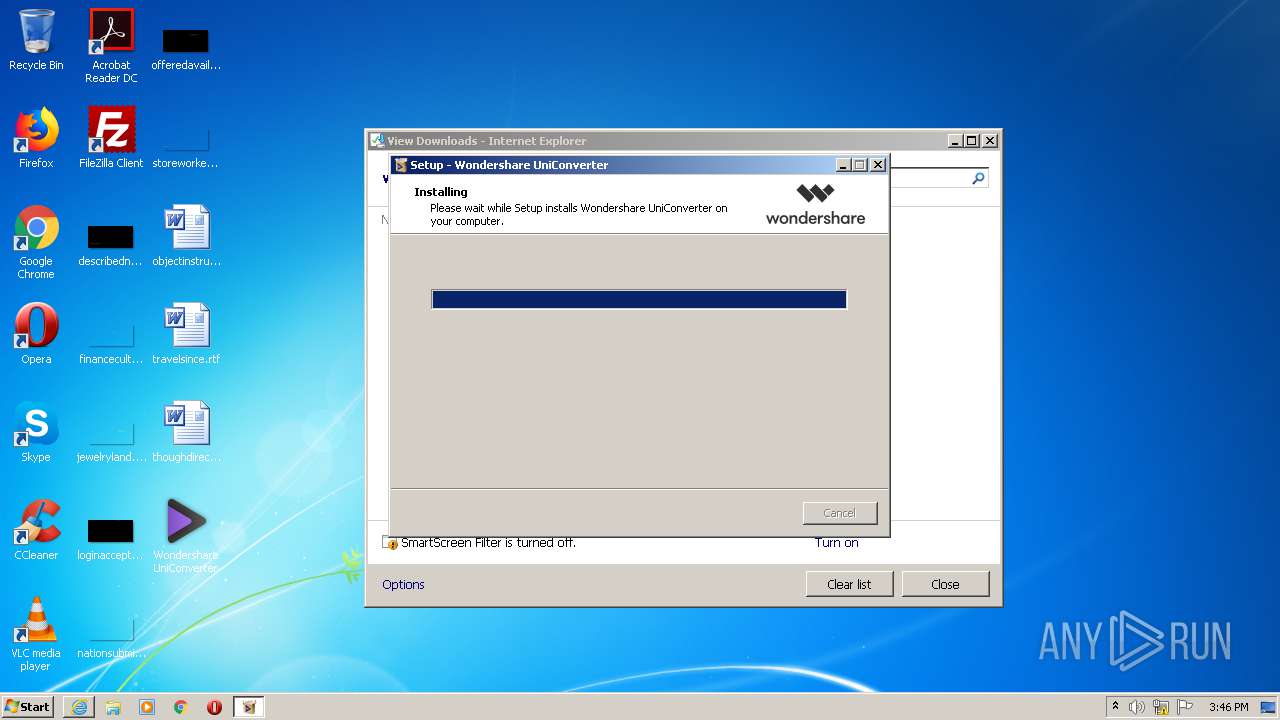This screenshot has height=720, width=1280.
Task: Click network tray icon
Action: coord(1161,707)
